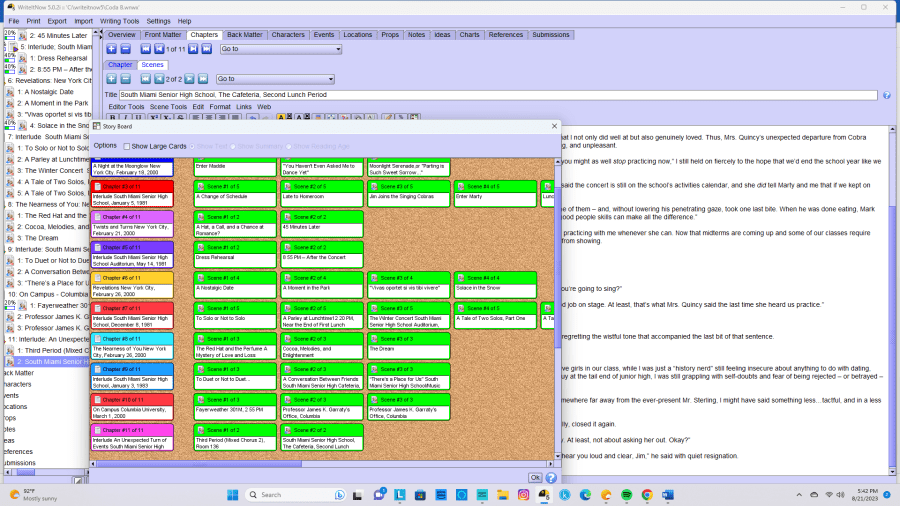This screenshot has height=506, width=900.
Task: Switch to the Characters tab
Action: click(288, 35)
